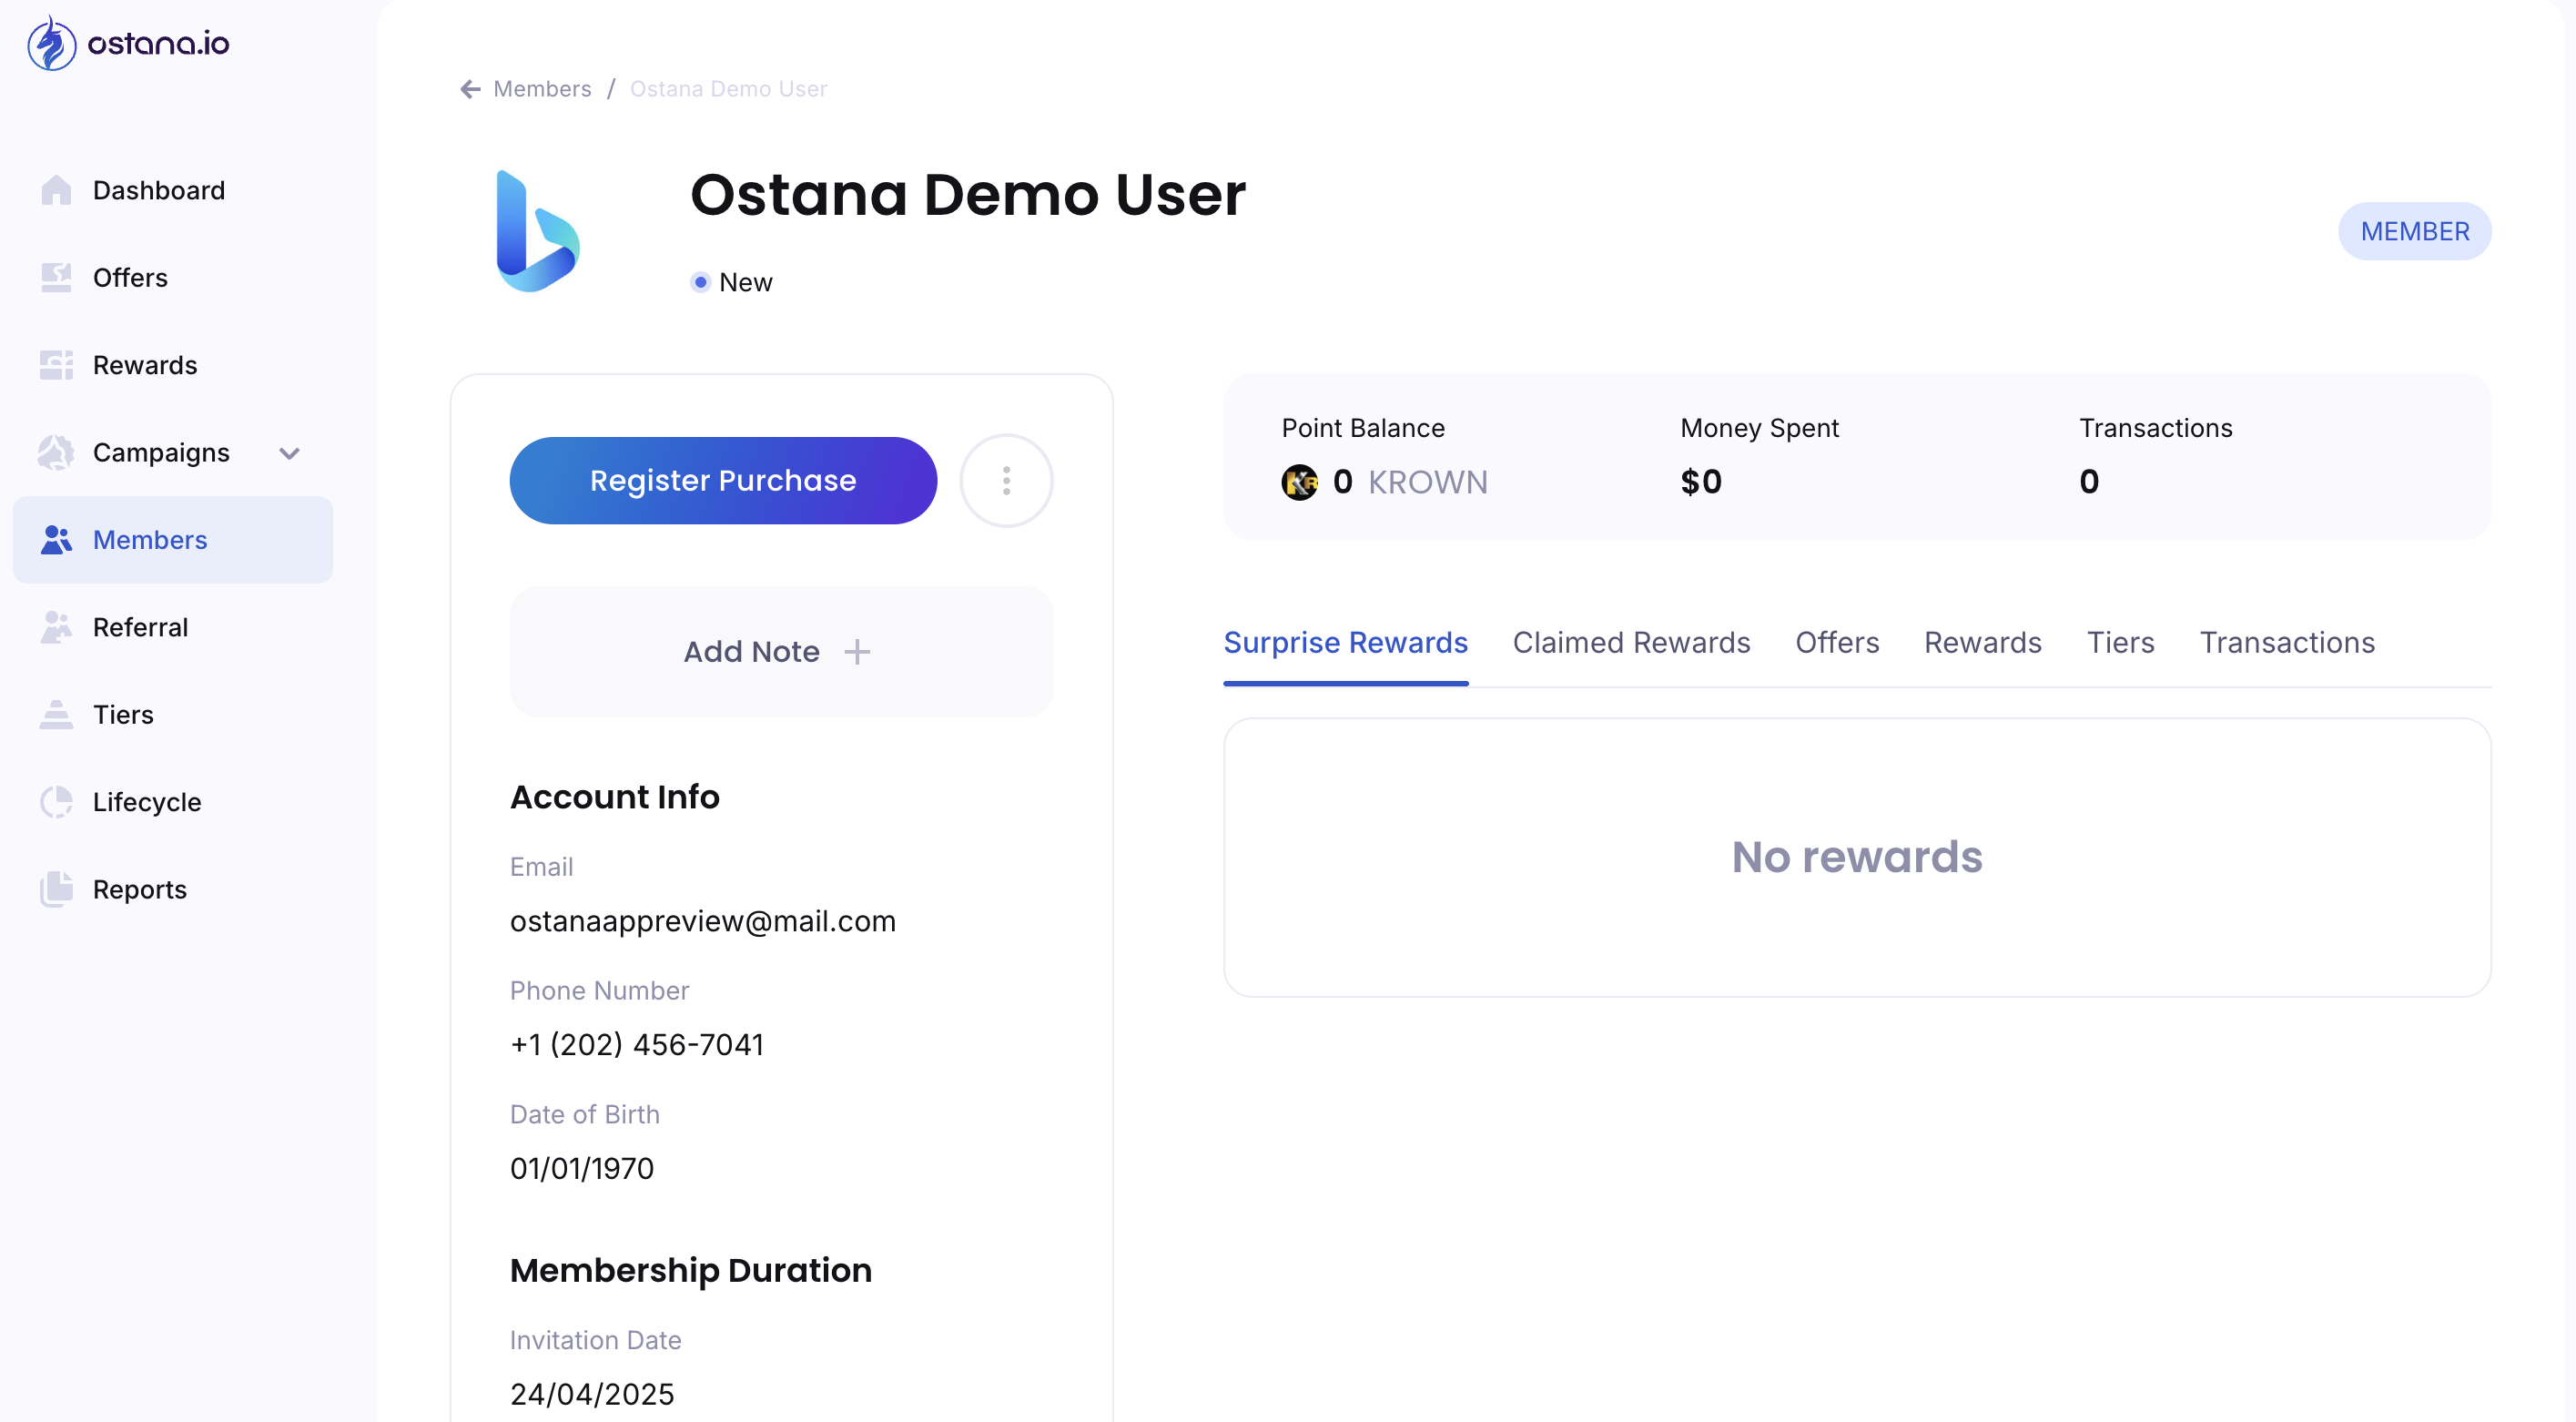Click the email ostanaappreview@mail.com
Screen dimensions: 2576x1422
click(x=702, y=920)
